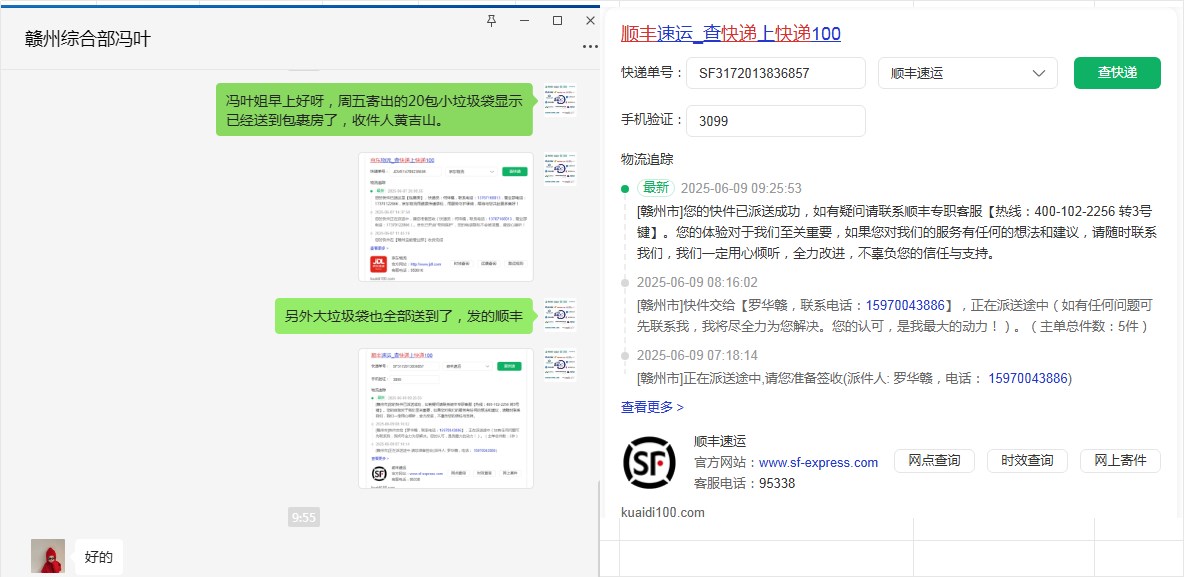Click sender avatar beside 另外大垃圾袋 message

(x=560, y=315)
